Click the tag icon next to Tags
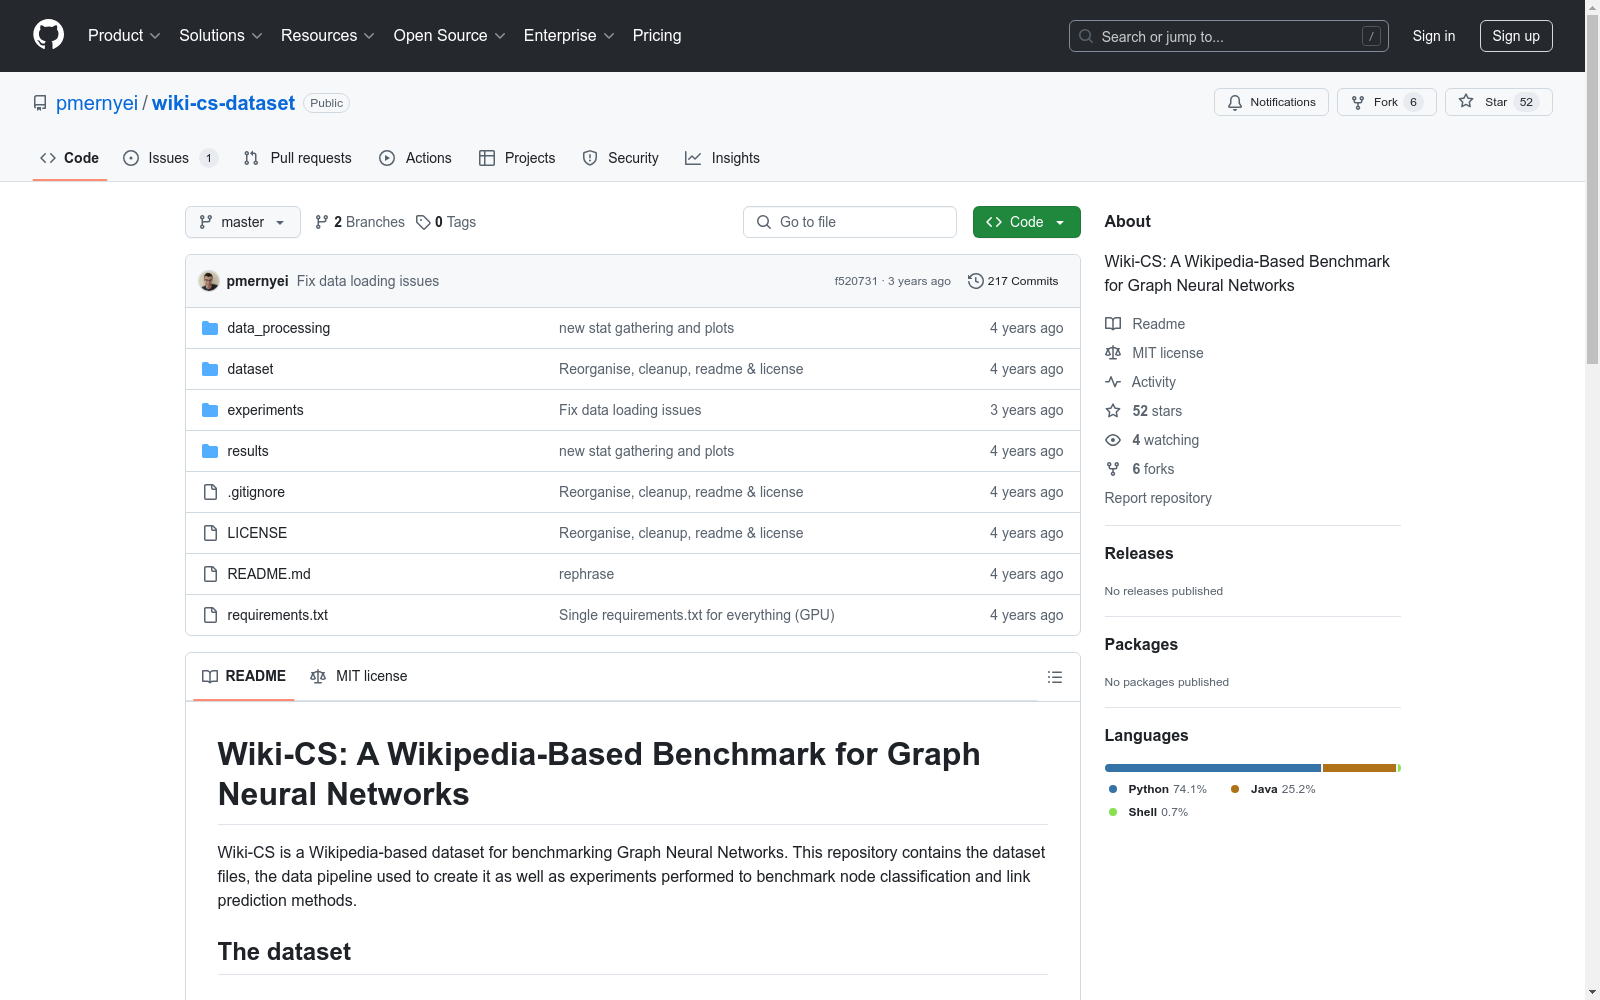The width and height of the screenshot is (1600, 1000). (423, 222)
